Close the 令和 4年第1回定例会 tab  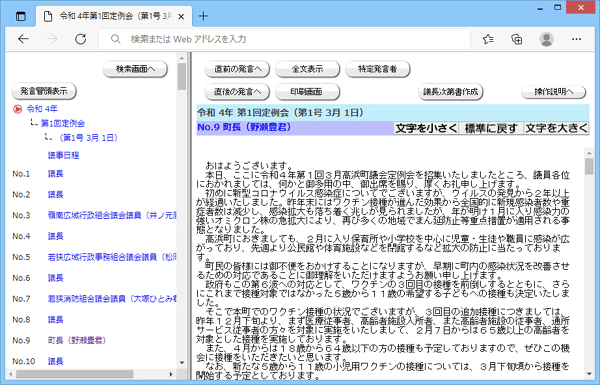(181, 16)
